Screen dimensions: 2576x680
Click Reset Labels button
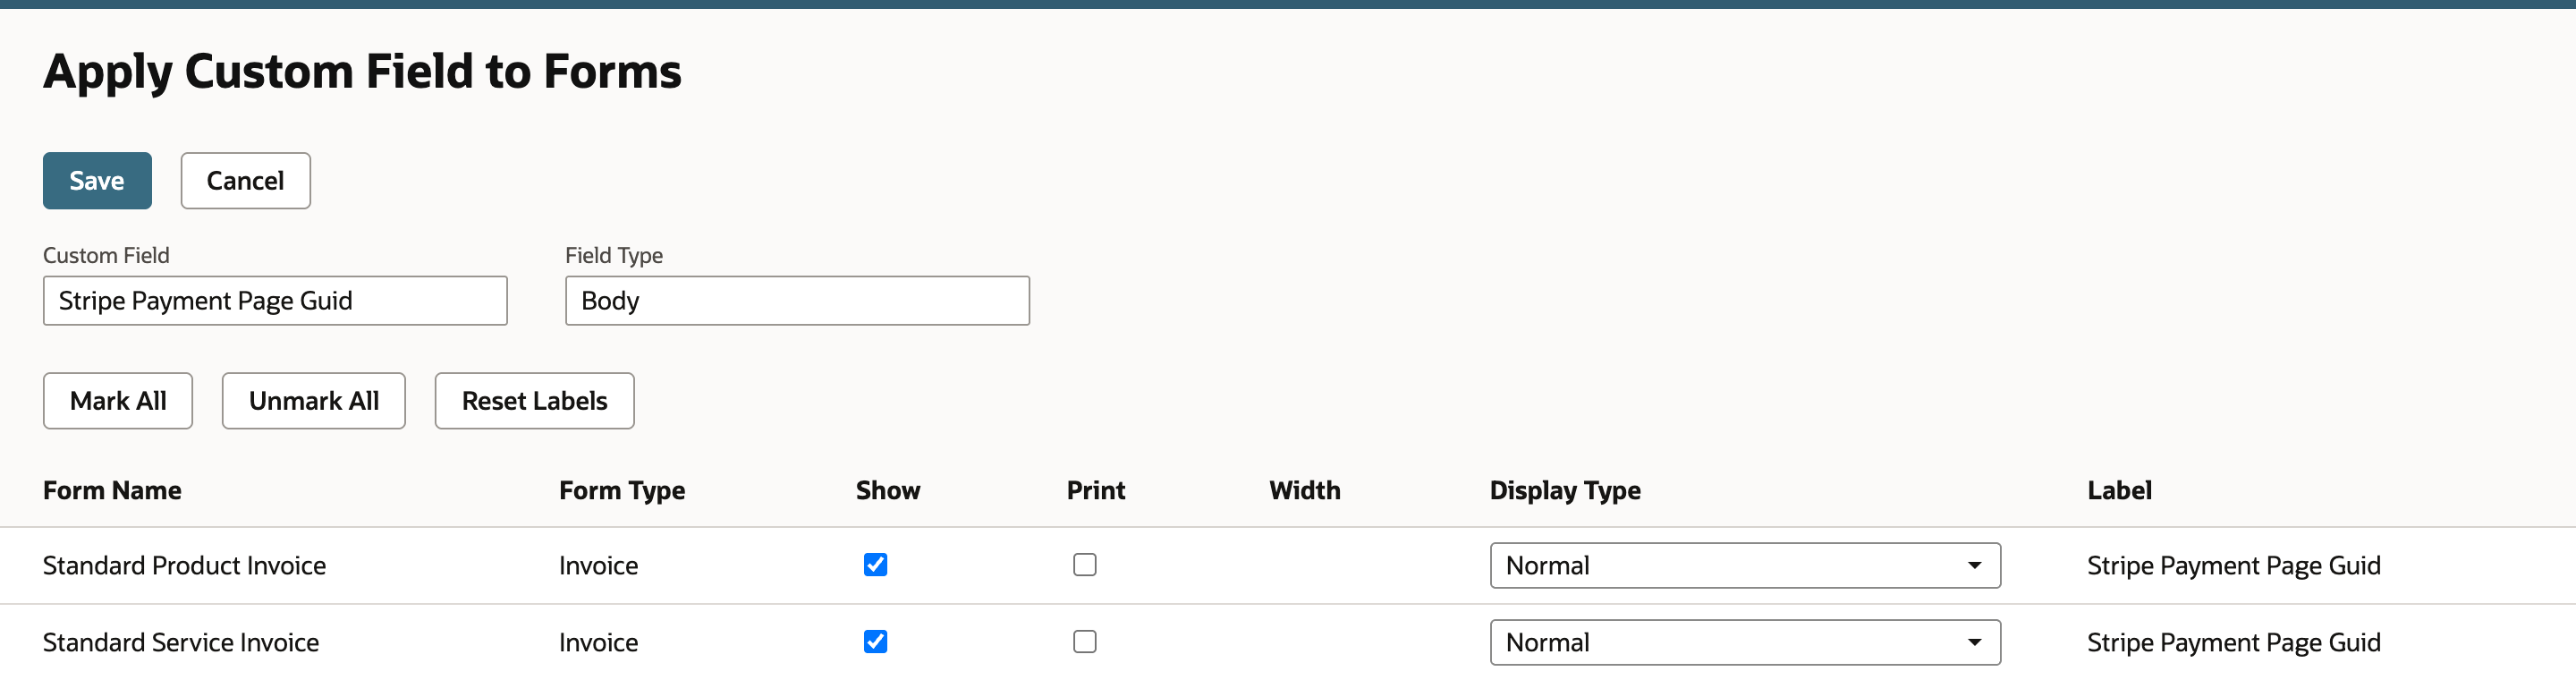coord(534,401)
